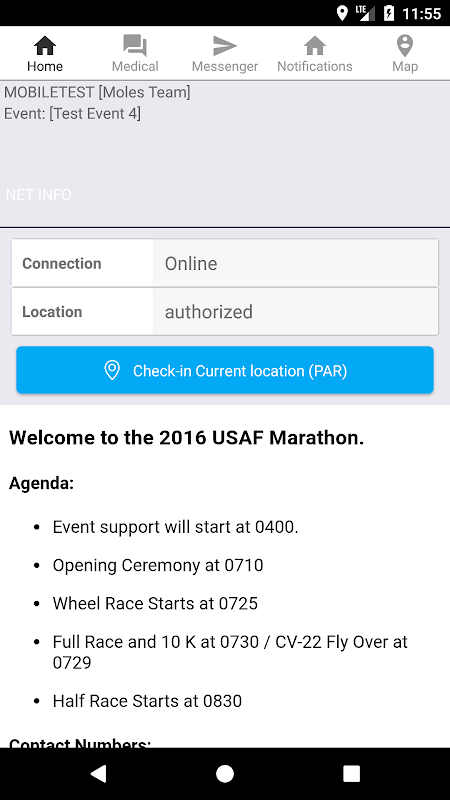Click the status bar location indicator

coord(342,13)
